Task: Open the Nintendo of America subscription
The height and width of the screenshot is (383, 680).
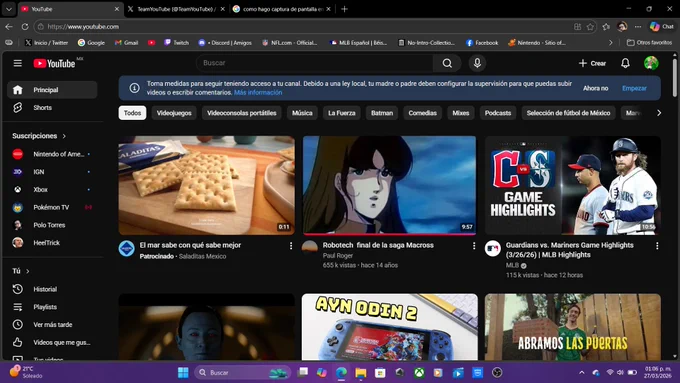Action: click(52, 154)
